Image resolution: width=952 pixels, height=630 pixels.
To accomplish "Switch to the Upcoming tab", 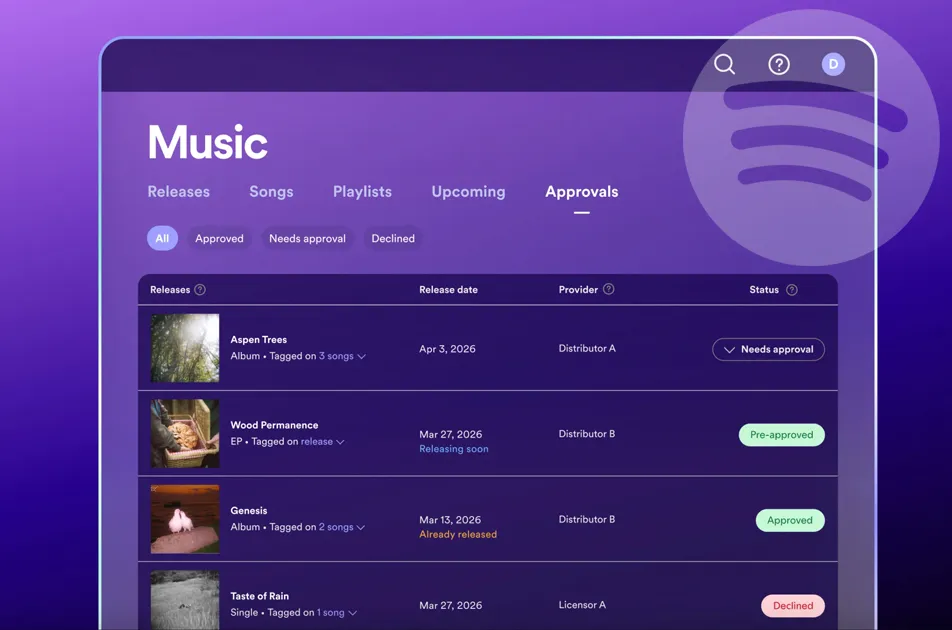I will pyautogui.click(x=468, y=191).
